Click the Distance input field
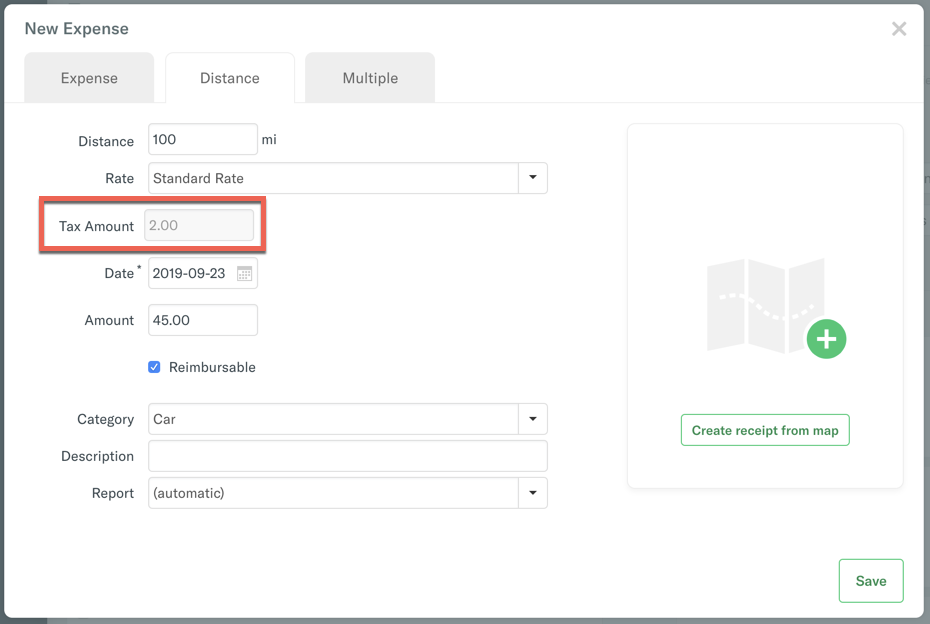Viewport: 930px width, 624px height. [202, 140]
